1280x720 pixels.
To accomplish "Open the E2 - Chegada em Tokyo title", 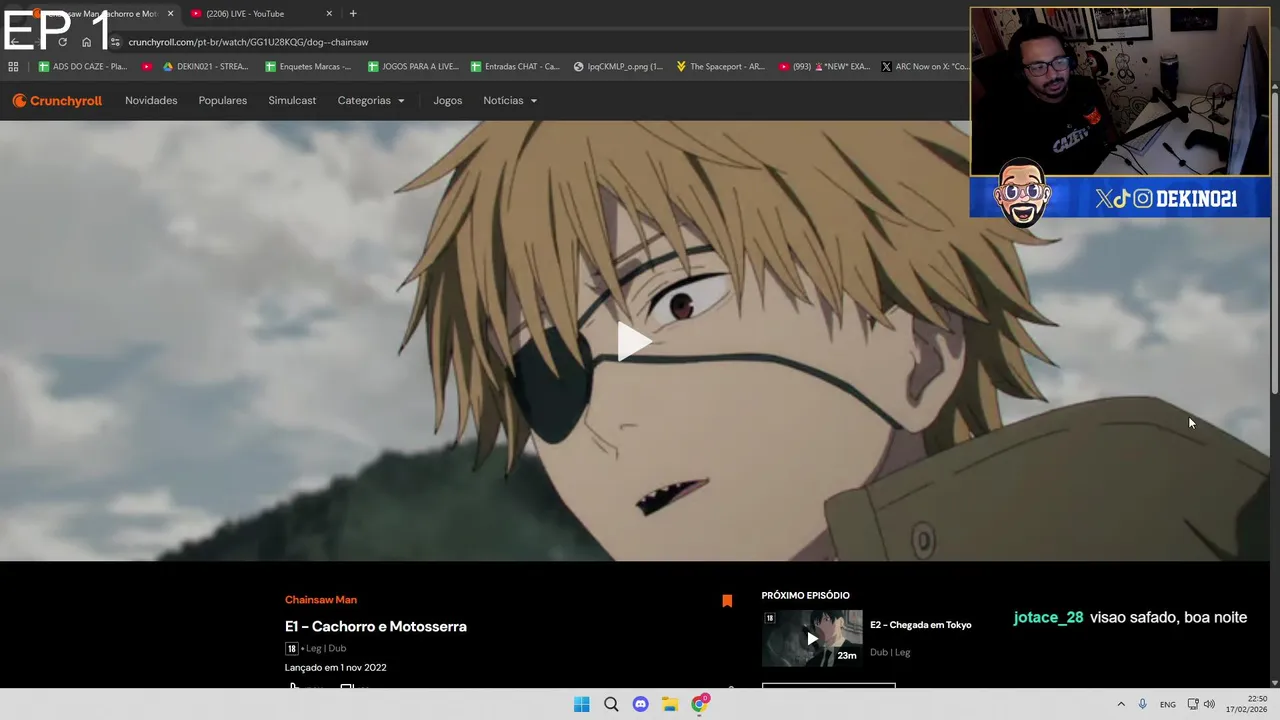I will click(920, 625).
